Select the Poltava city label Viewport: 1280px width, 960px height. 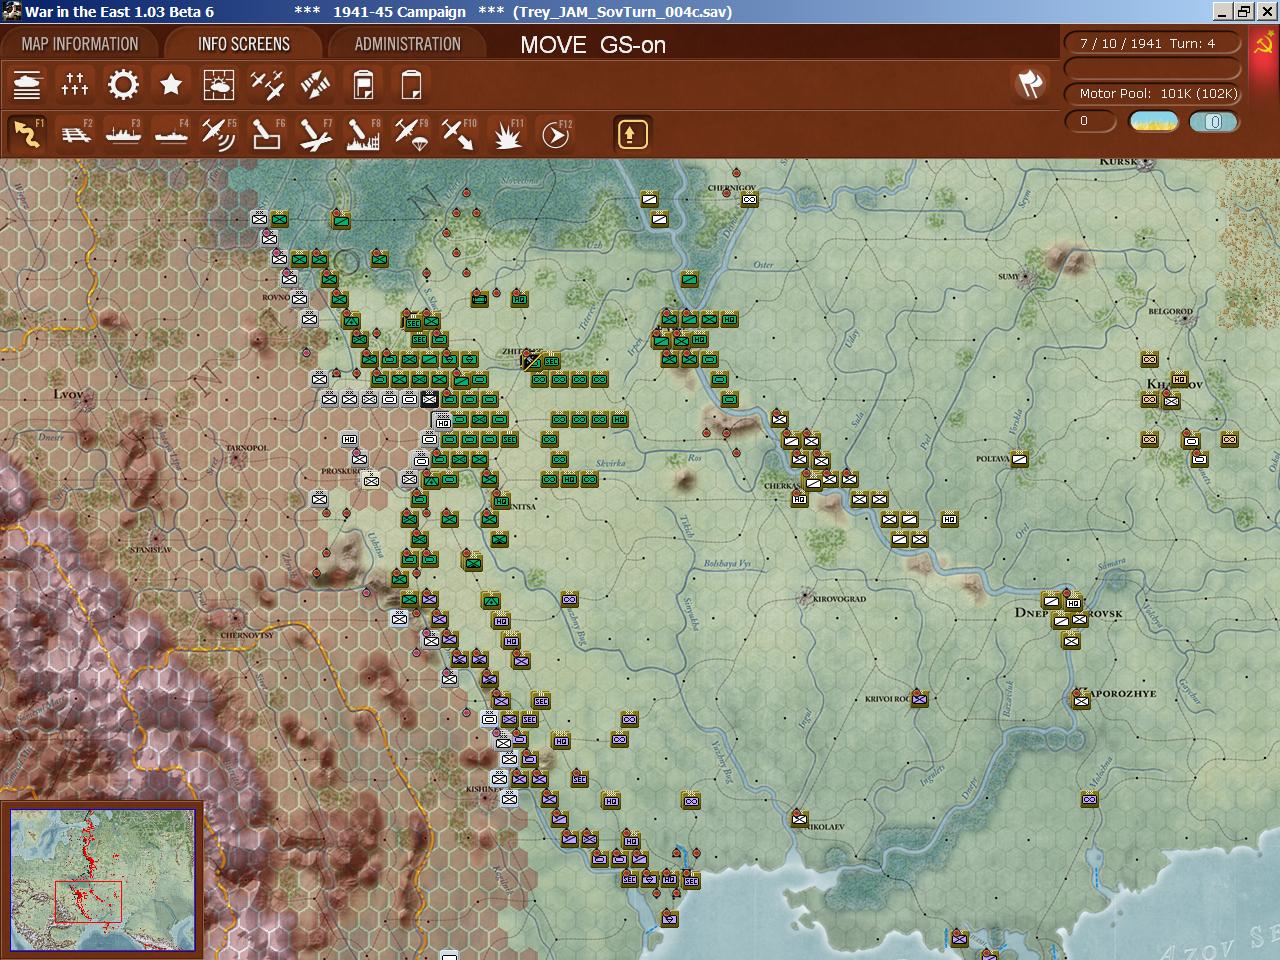pos(992,459)
